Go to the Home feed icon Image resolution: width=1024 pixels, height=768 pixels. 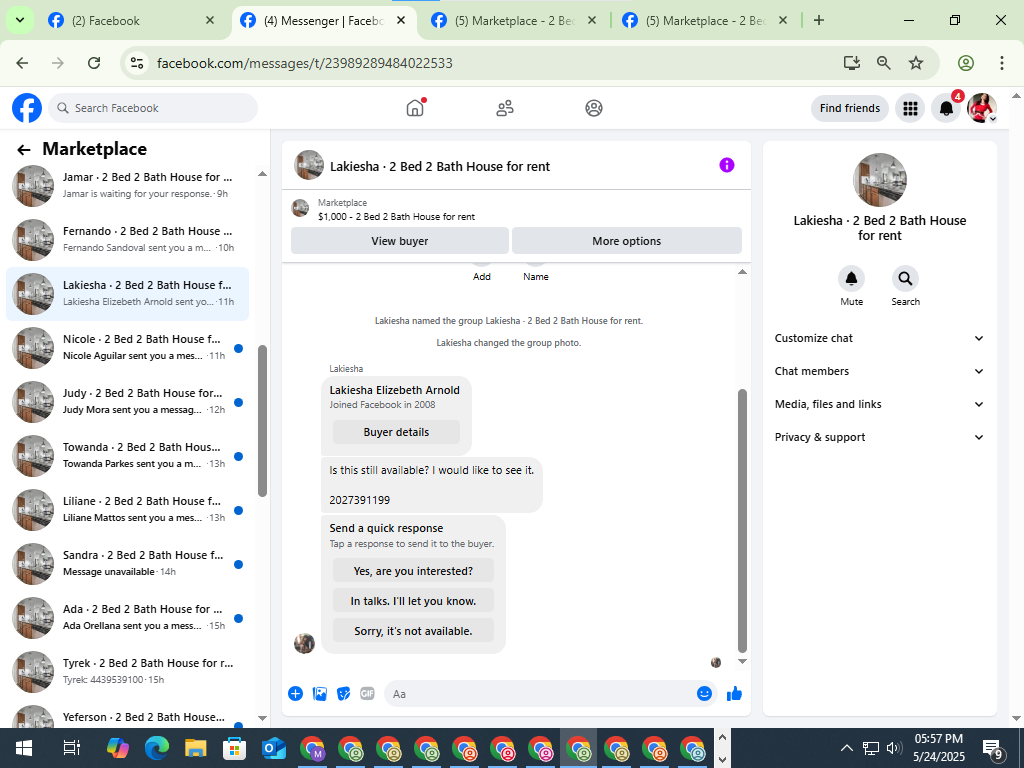[x=415, y=108]
